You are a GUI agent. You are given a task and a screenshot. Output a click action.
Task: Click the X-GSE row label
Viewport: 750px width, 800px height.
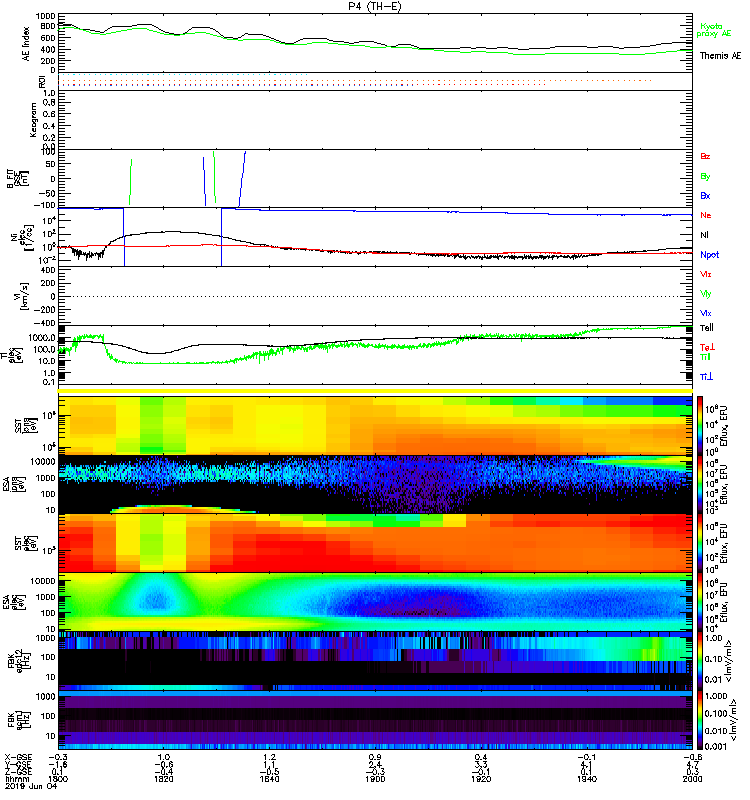pos(18,757)
